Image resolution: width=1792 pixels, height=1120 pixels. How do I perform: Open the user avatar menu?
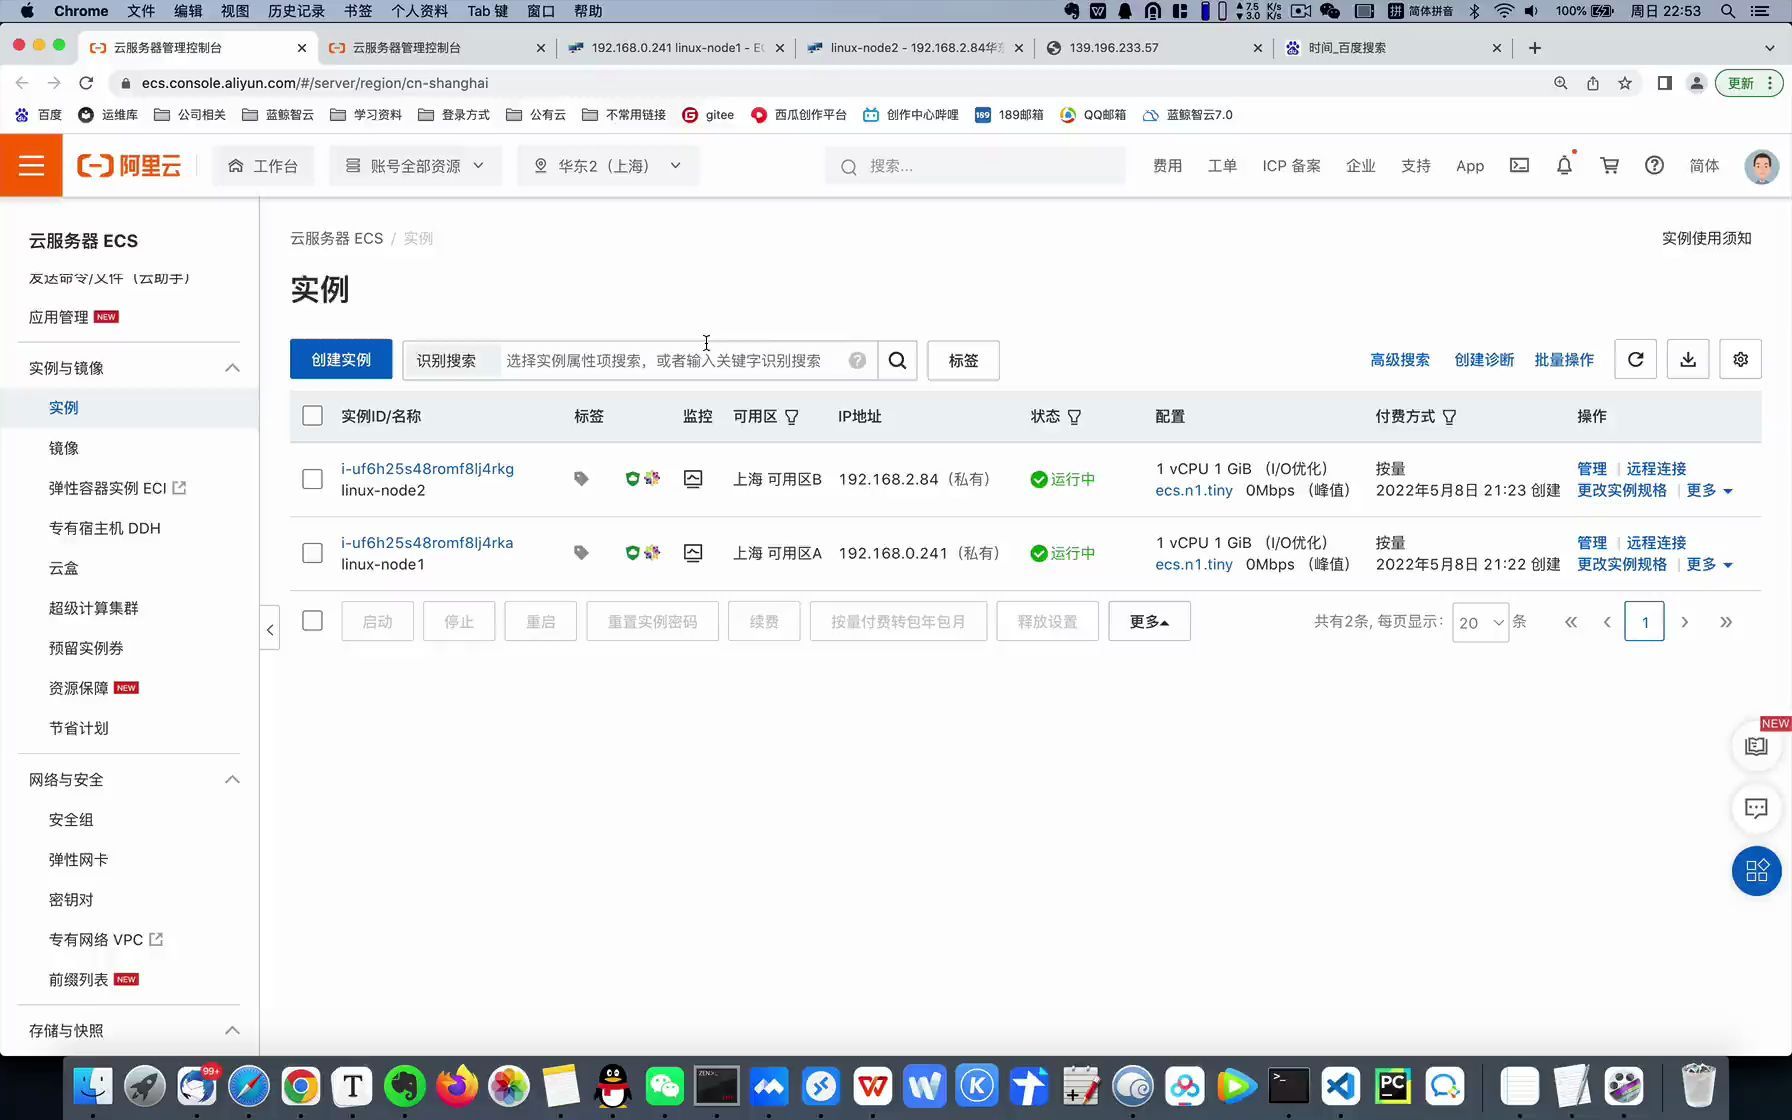click(1761, 166)
